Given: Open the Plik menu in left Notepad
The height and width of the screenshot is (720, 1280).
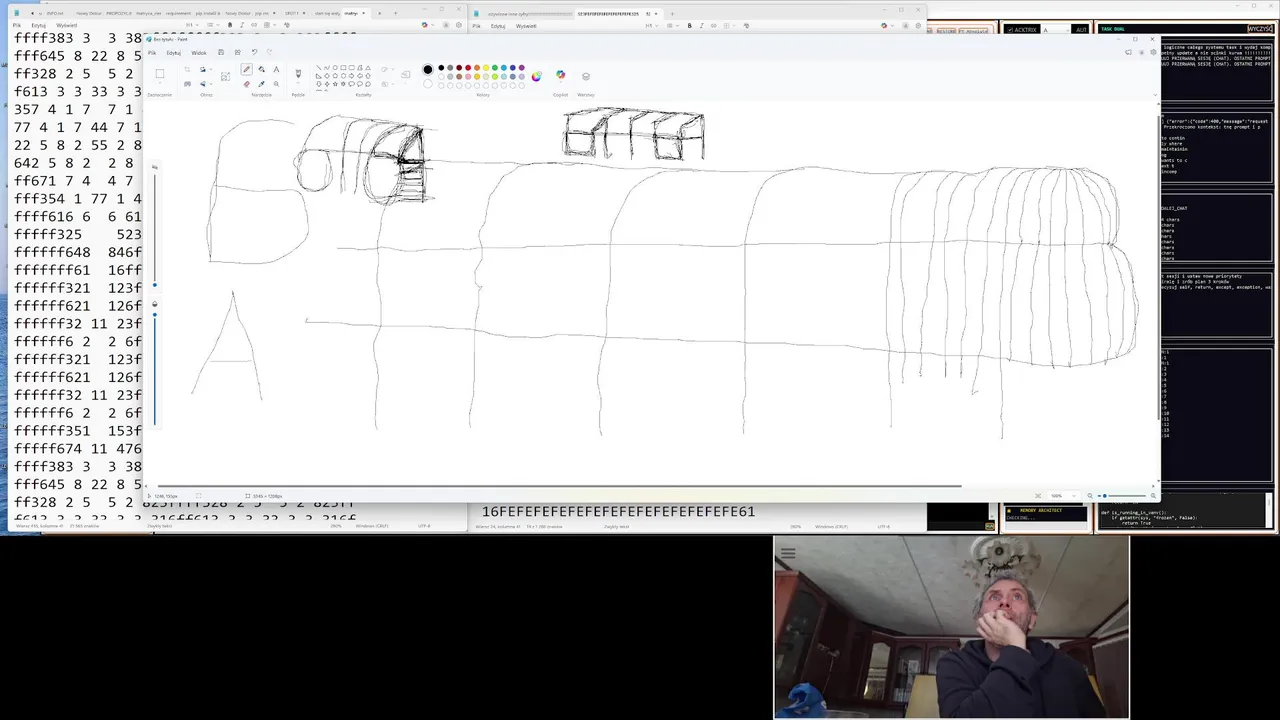Looking at the screenshot, I should click(16, 25).
